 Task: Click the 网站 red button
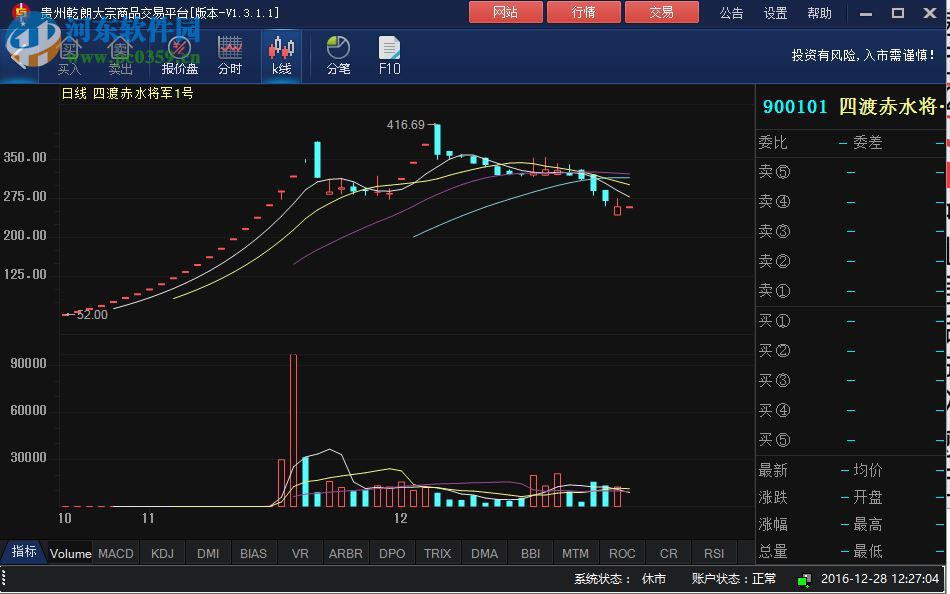tap(505, 12)
